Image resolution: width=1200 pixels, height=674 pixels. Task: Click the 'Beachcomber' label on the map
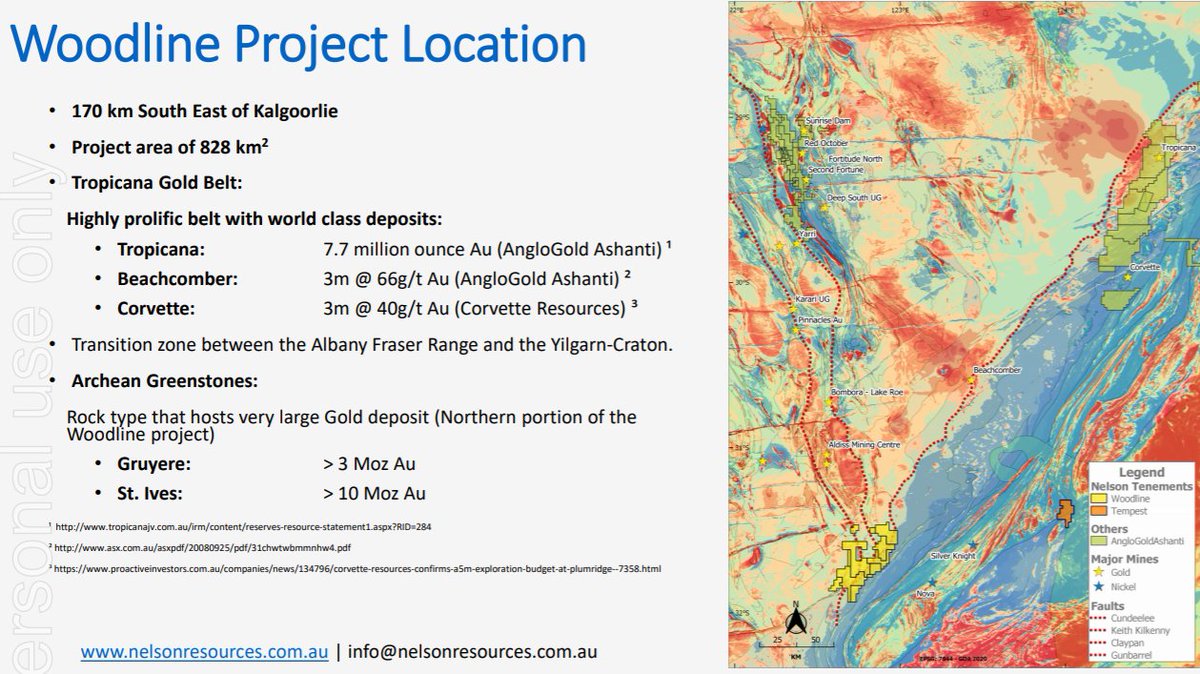(997, 370)
